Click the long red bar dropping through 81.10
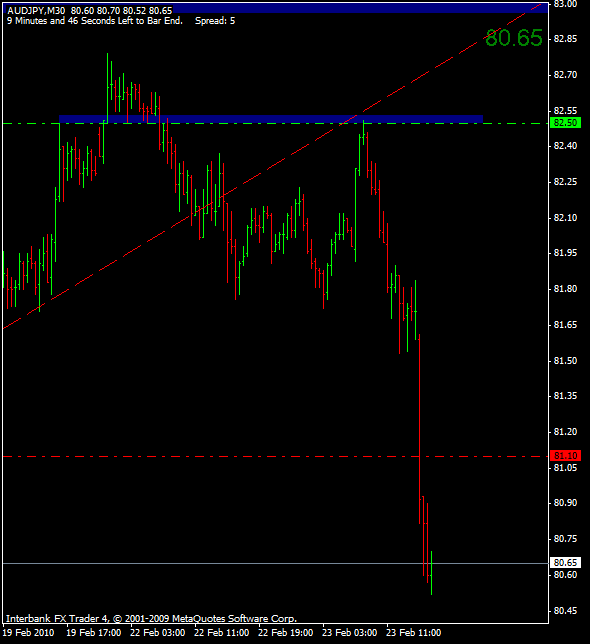The width and height of the screenshot is (590, 644). 419,429
